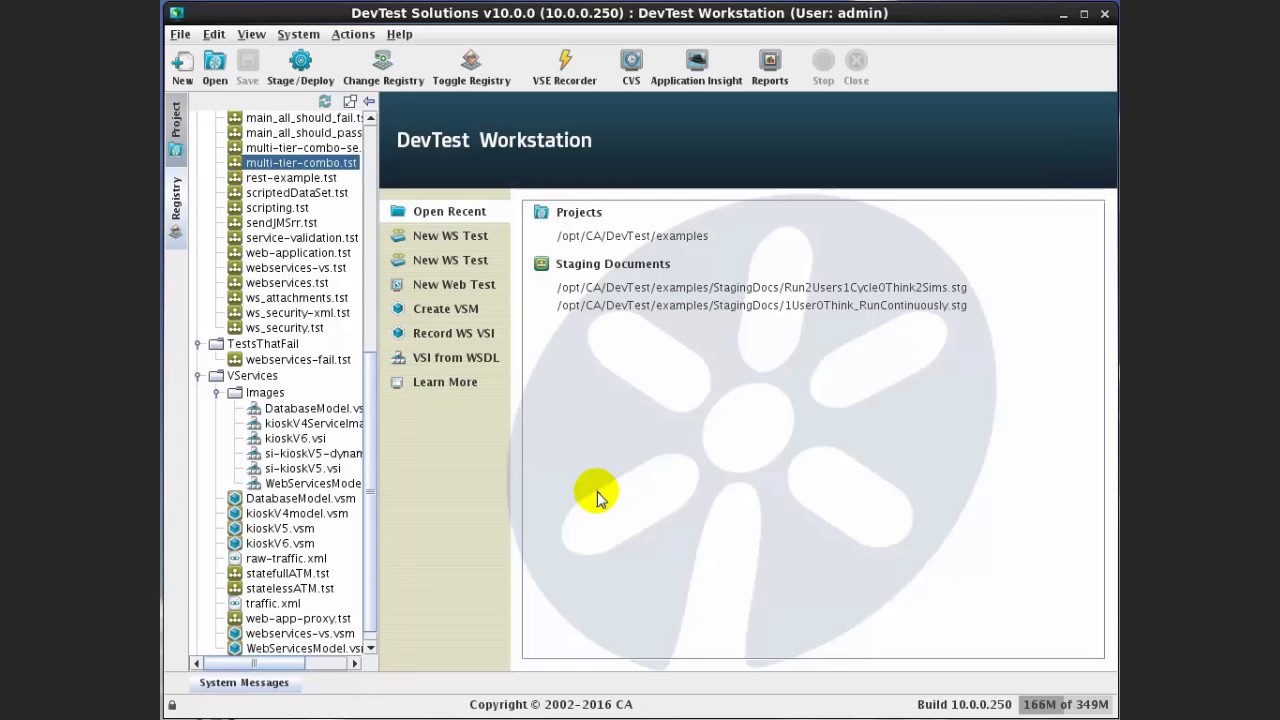This screenshot has width=1280, height=720.
Task: Open the 1User0Think_RunContinuously.stg staging doc
Action: (x=762, y=306)
